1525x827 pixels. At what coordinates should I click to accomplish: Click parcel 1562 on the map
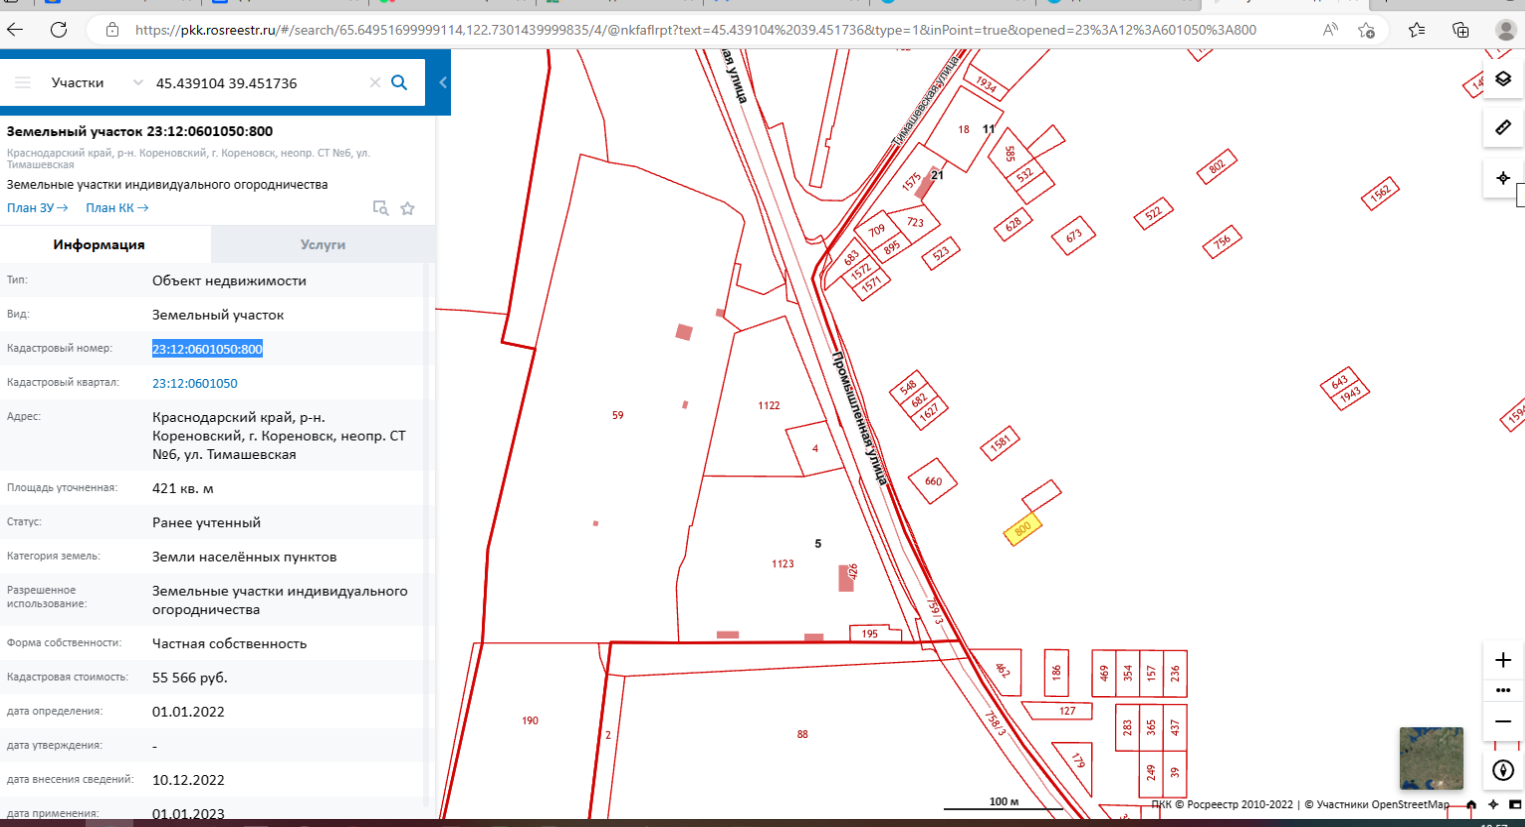tap(1380, 193)
